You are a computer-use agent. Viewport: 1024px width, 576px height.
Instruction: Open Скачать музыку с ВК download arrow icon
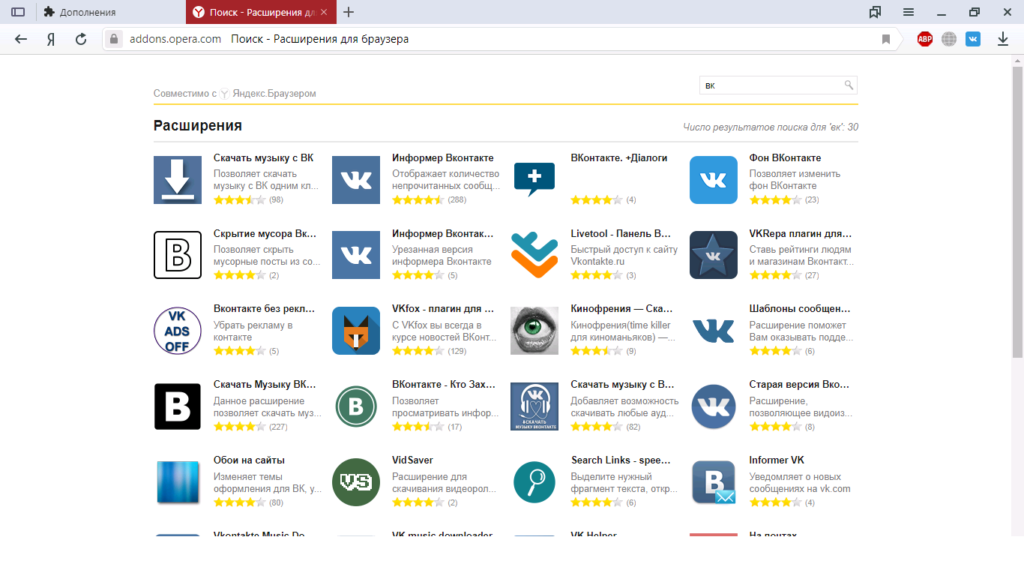pos(178,180)
